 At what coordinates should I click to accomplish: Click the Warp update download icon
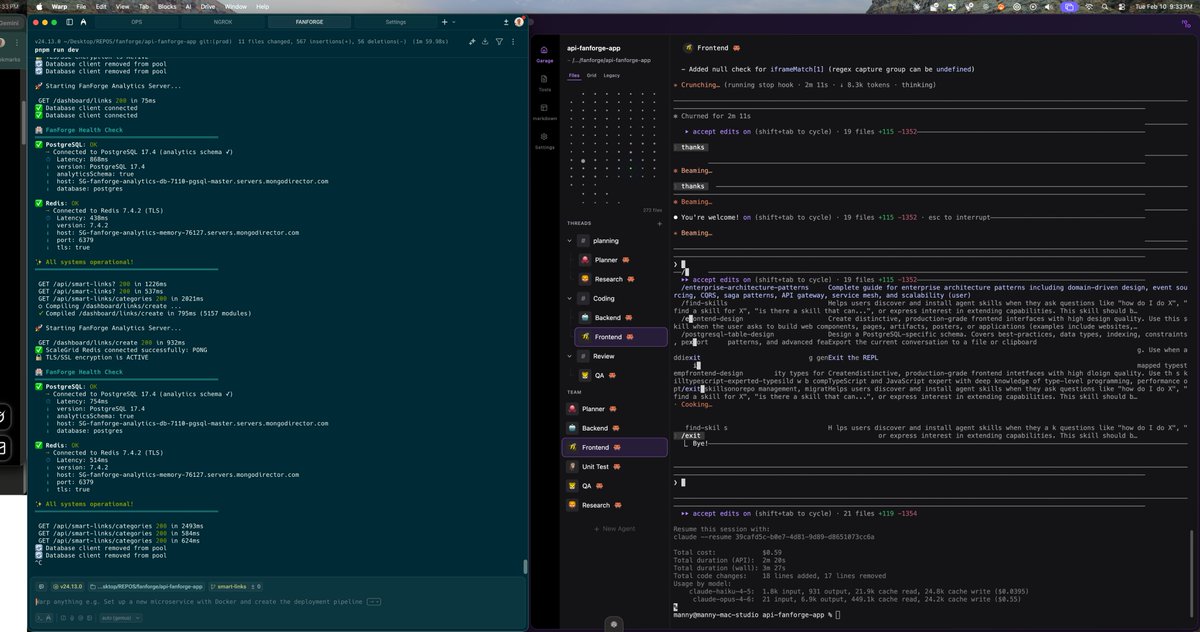click(x=504, y=21)
